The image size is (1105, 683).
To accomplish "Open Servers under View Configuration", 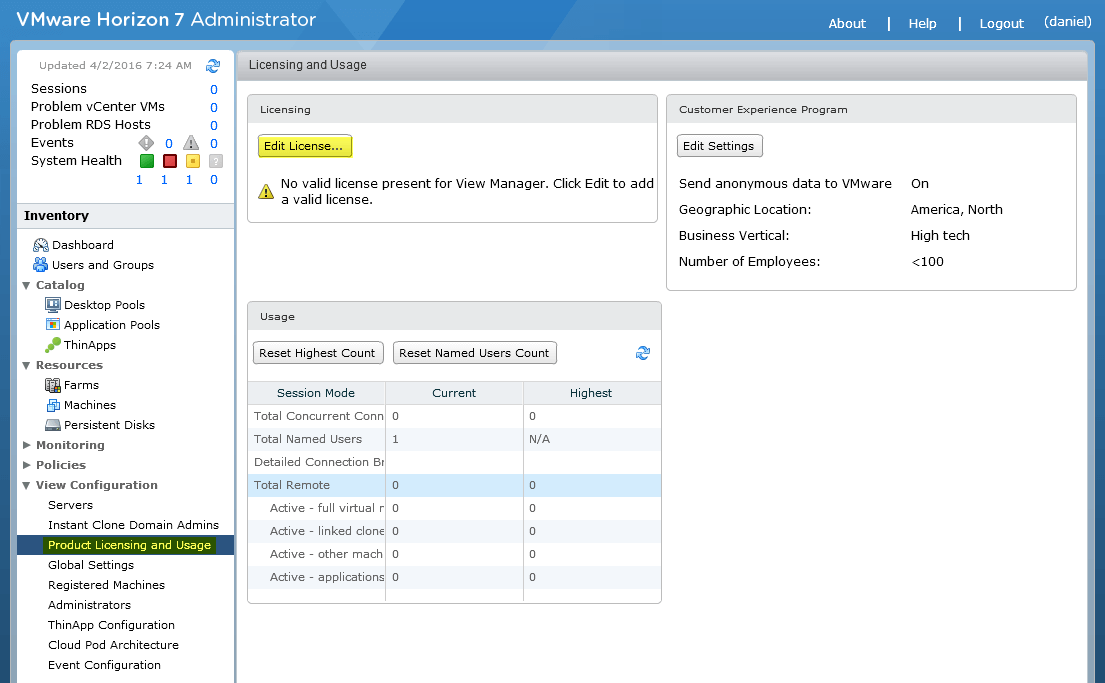I will (x=70, y=505).
